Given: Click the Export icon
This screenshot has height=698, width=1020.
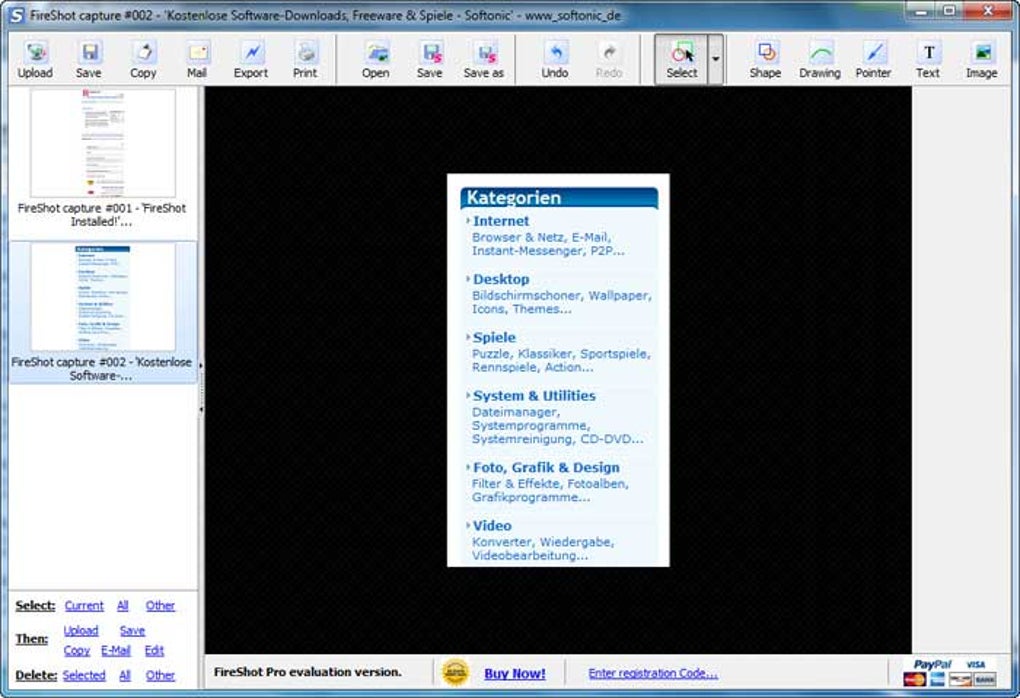Looking at the screenshot, I should pos(250,60).
